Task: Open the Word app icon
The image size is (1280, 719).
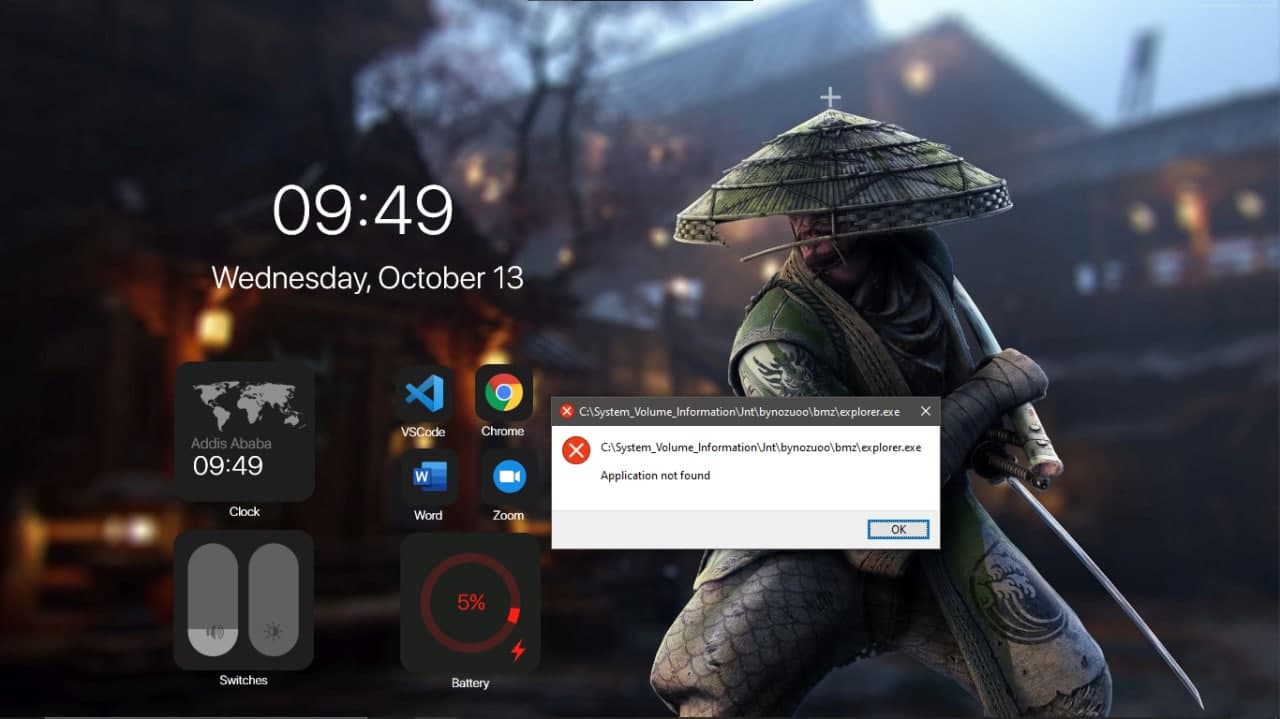Action: tap(429, 477)
